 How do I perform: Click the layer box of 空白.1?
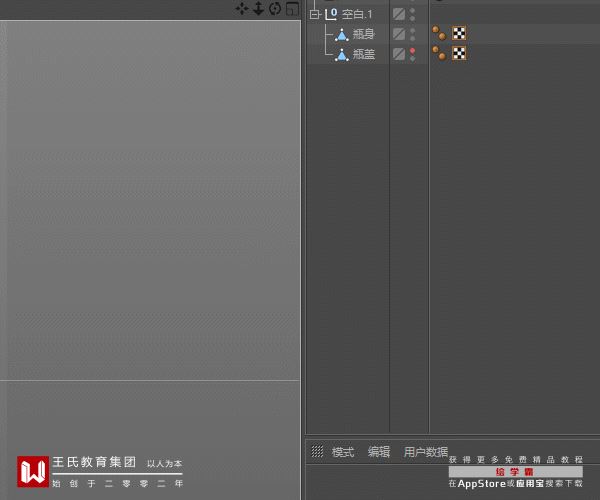(399, 14)
